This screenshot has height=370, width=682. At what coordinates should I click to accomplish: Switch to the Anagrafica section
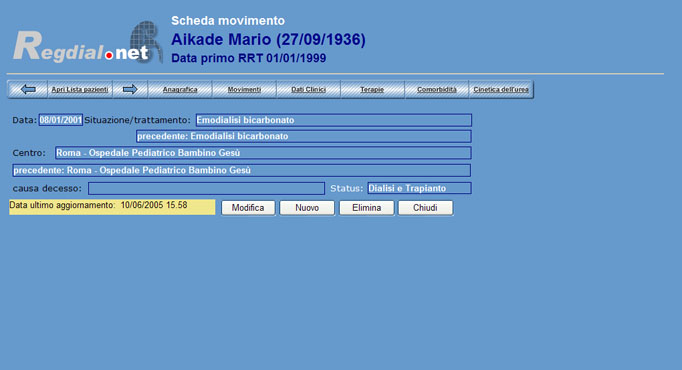coord(180,89)
